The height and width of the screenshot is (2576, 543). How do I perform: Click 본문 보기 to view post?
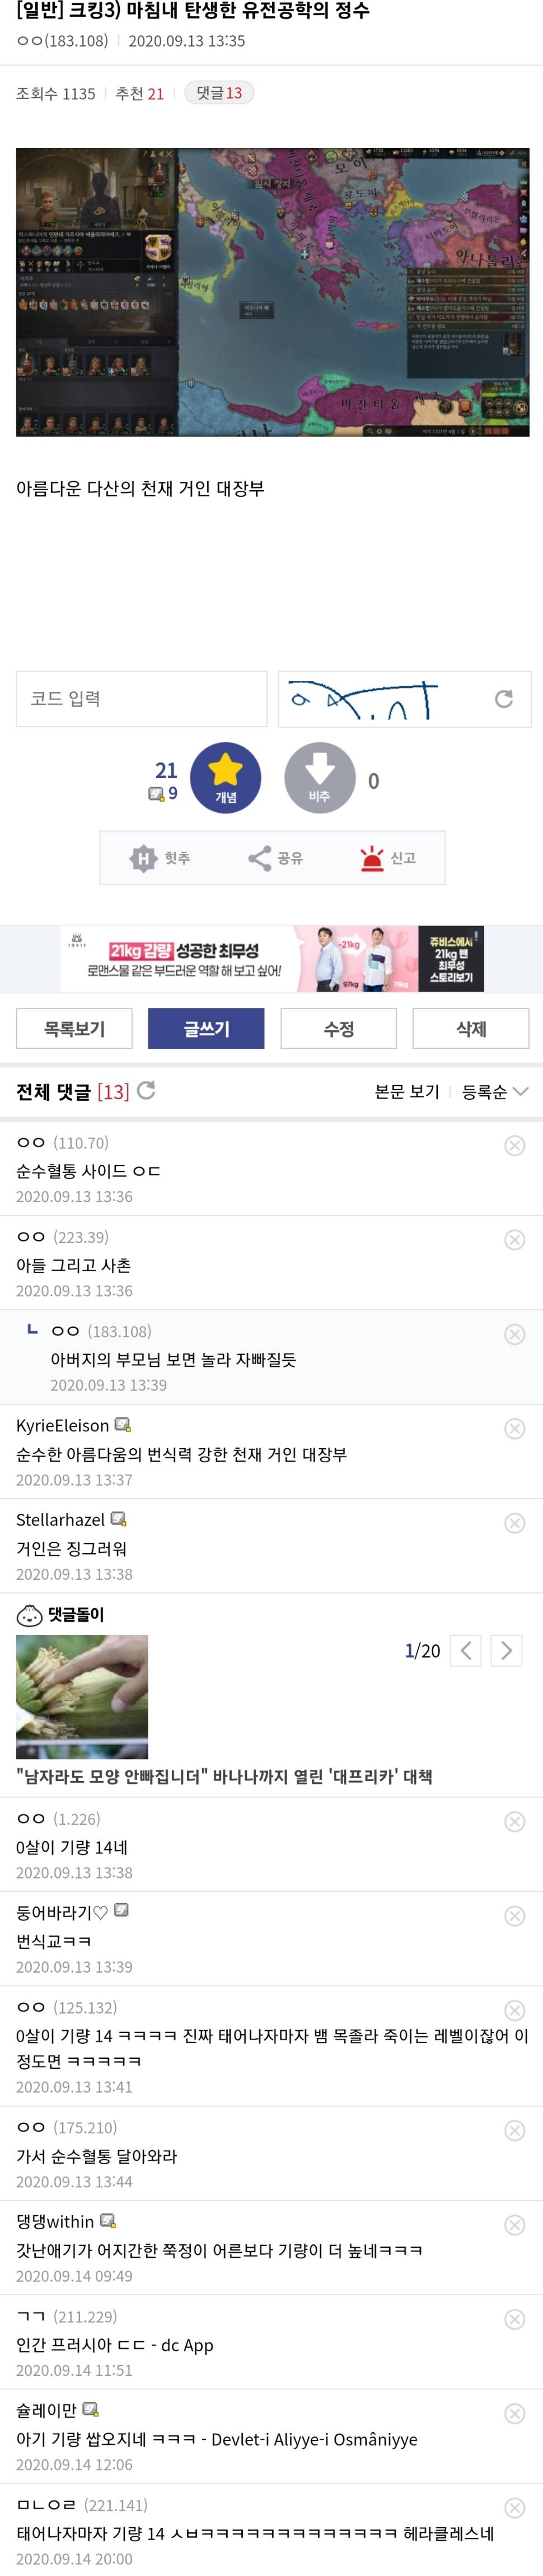pyautogui.click(x=406, y=1091)
